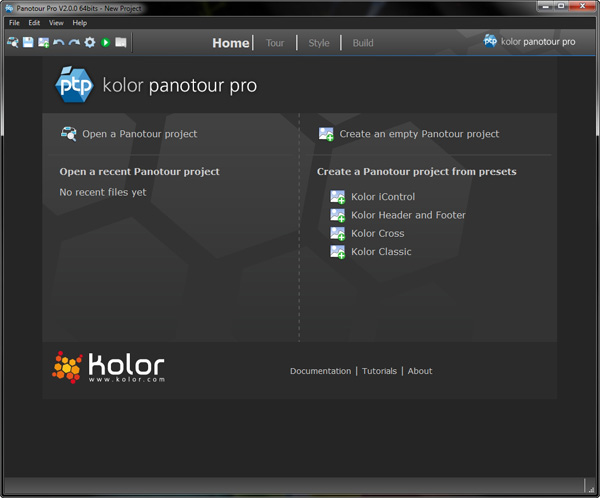
Task: Open the Help menu
Action: point(80,22)
